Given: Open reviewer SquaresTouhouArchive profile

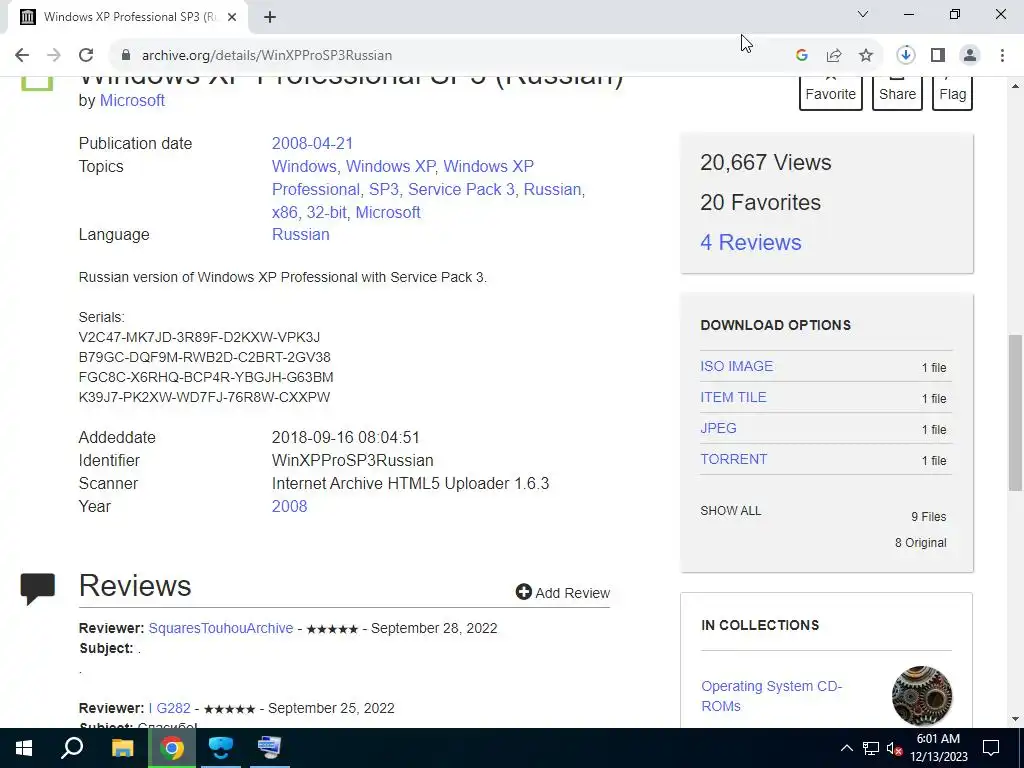Looking at the screenshot, I should [x=221, y=628].
